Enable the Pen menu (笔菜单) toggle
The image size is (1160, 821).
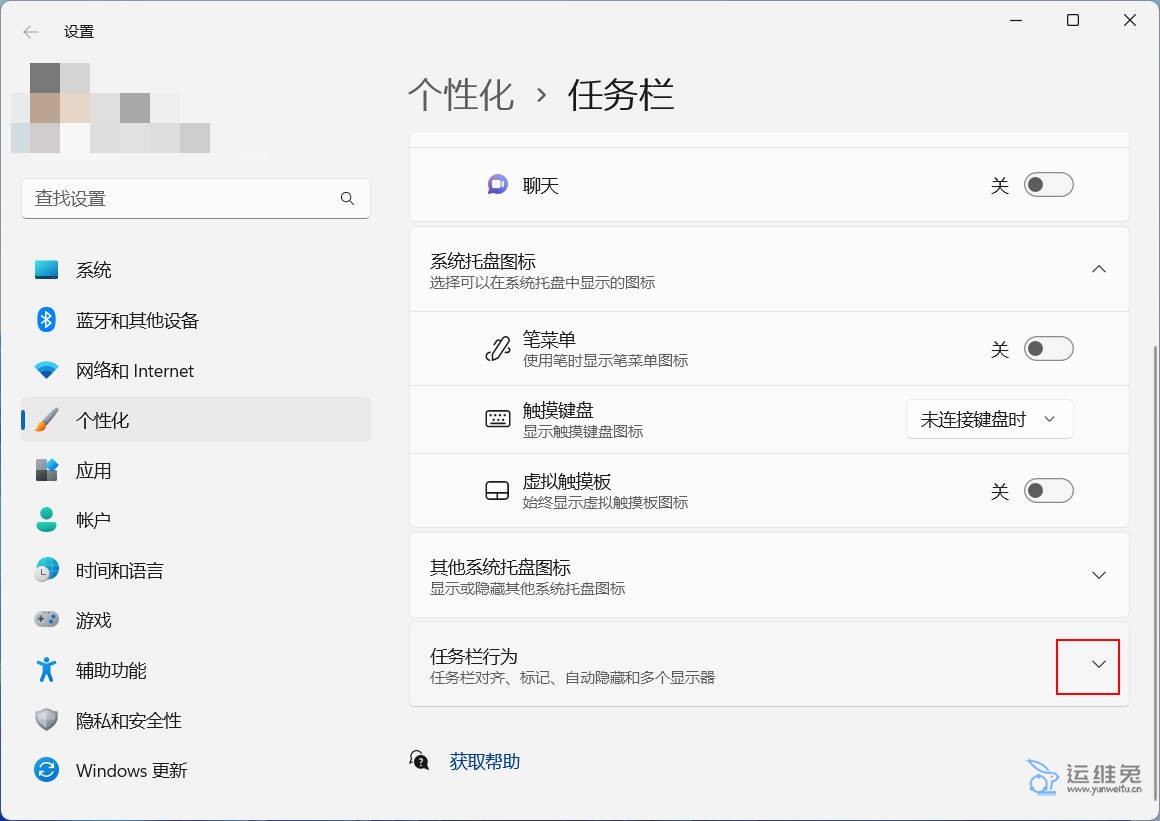click(1048, 349)
